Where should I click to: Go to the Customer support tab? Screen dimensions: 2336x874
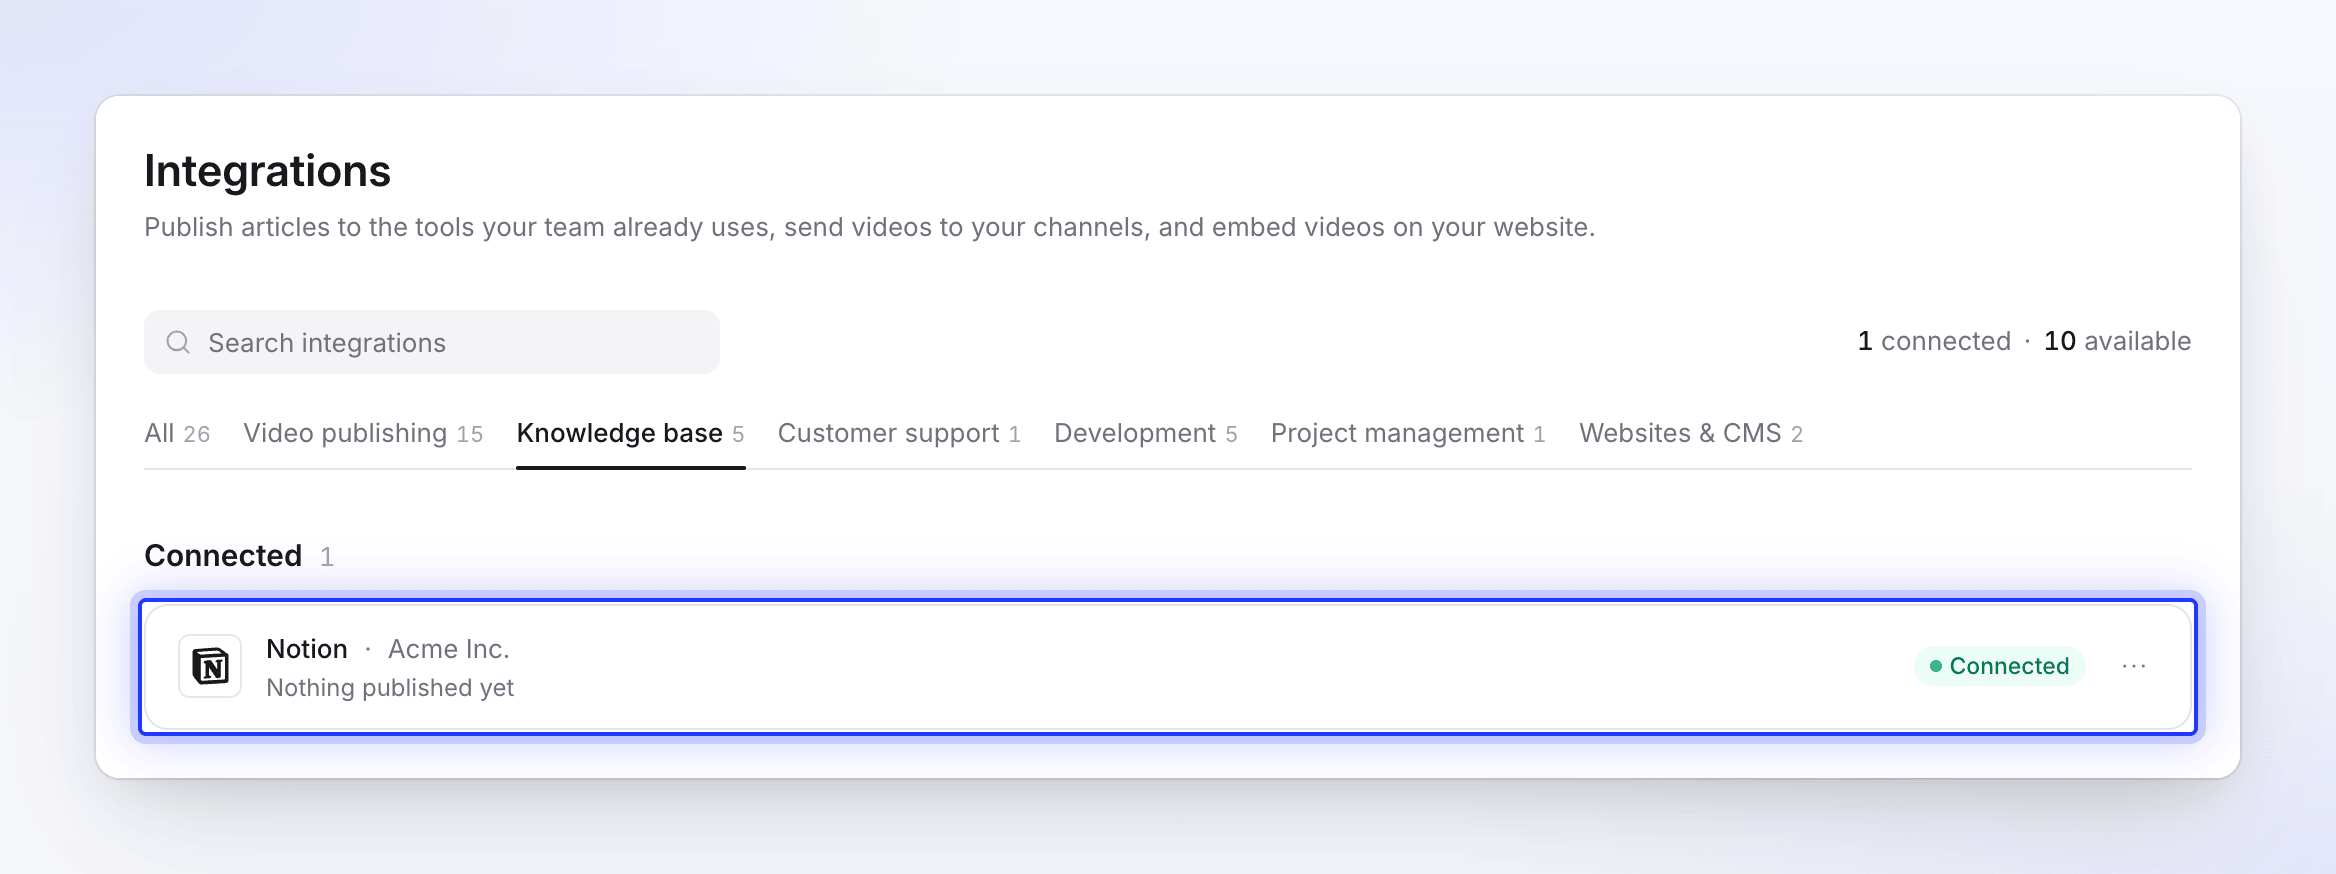point(899,434)
